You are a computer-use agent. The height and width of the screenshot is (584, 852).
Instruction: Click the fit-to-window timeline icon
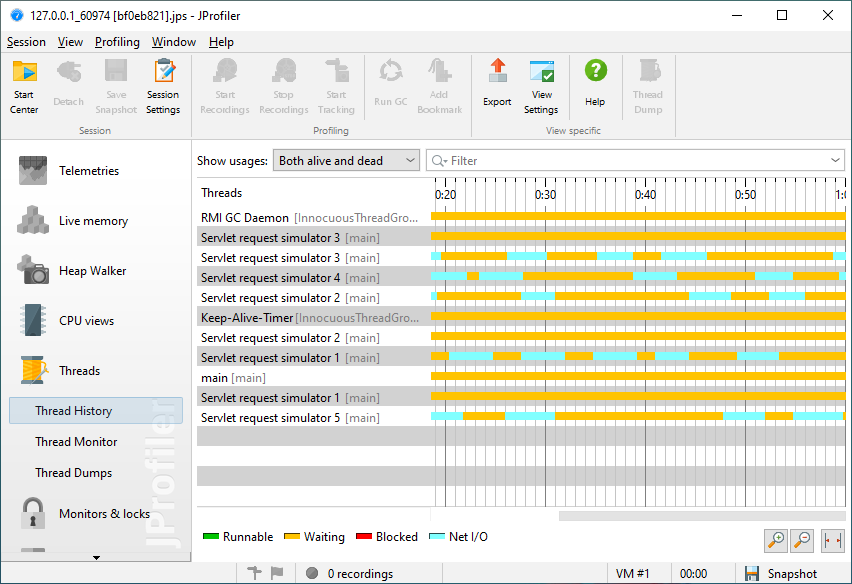pos(832,541)
